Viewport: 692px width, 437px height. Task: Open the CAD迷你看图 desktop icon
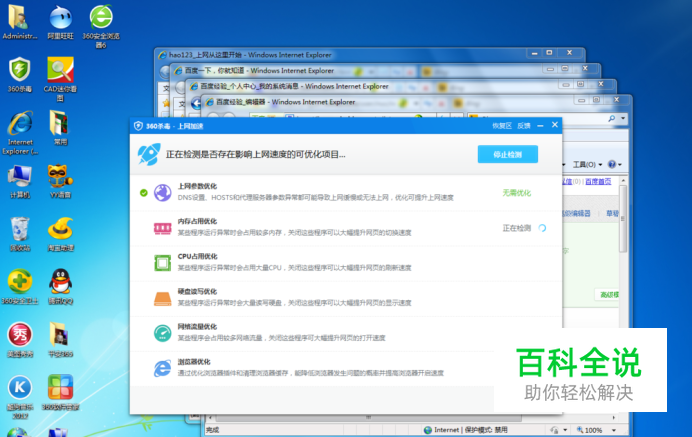[x=60, y=79]
